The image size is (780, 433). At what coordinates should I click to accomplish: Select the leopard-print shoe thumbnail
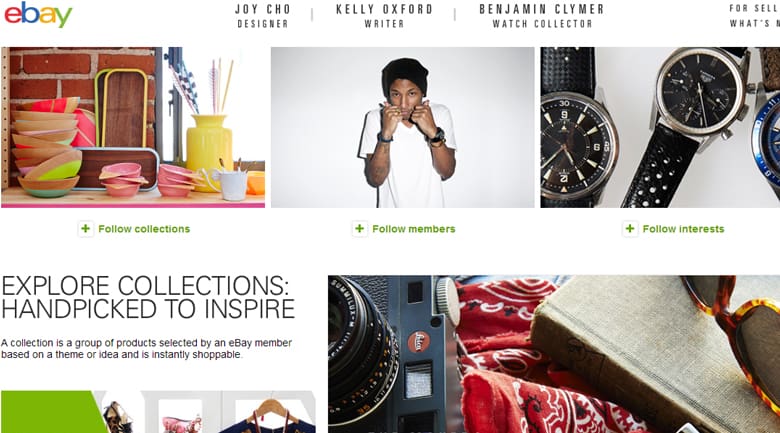point(118,417)
